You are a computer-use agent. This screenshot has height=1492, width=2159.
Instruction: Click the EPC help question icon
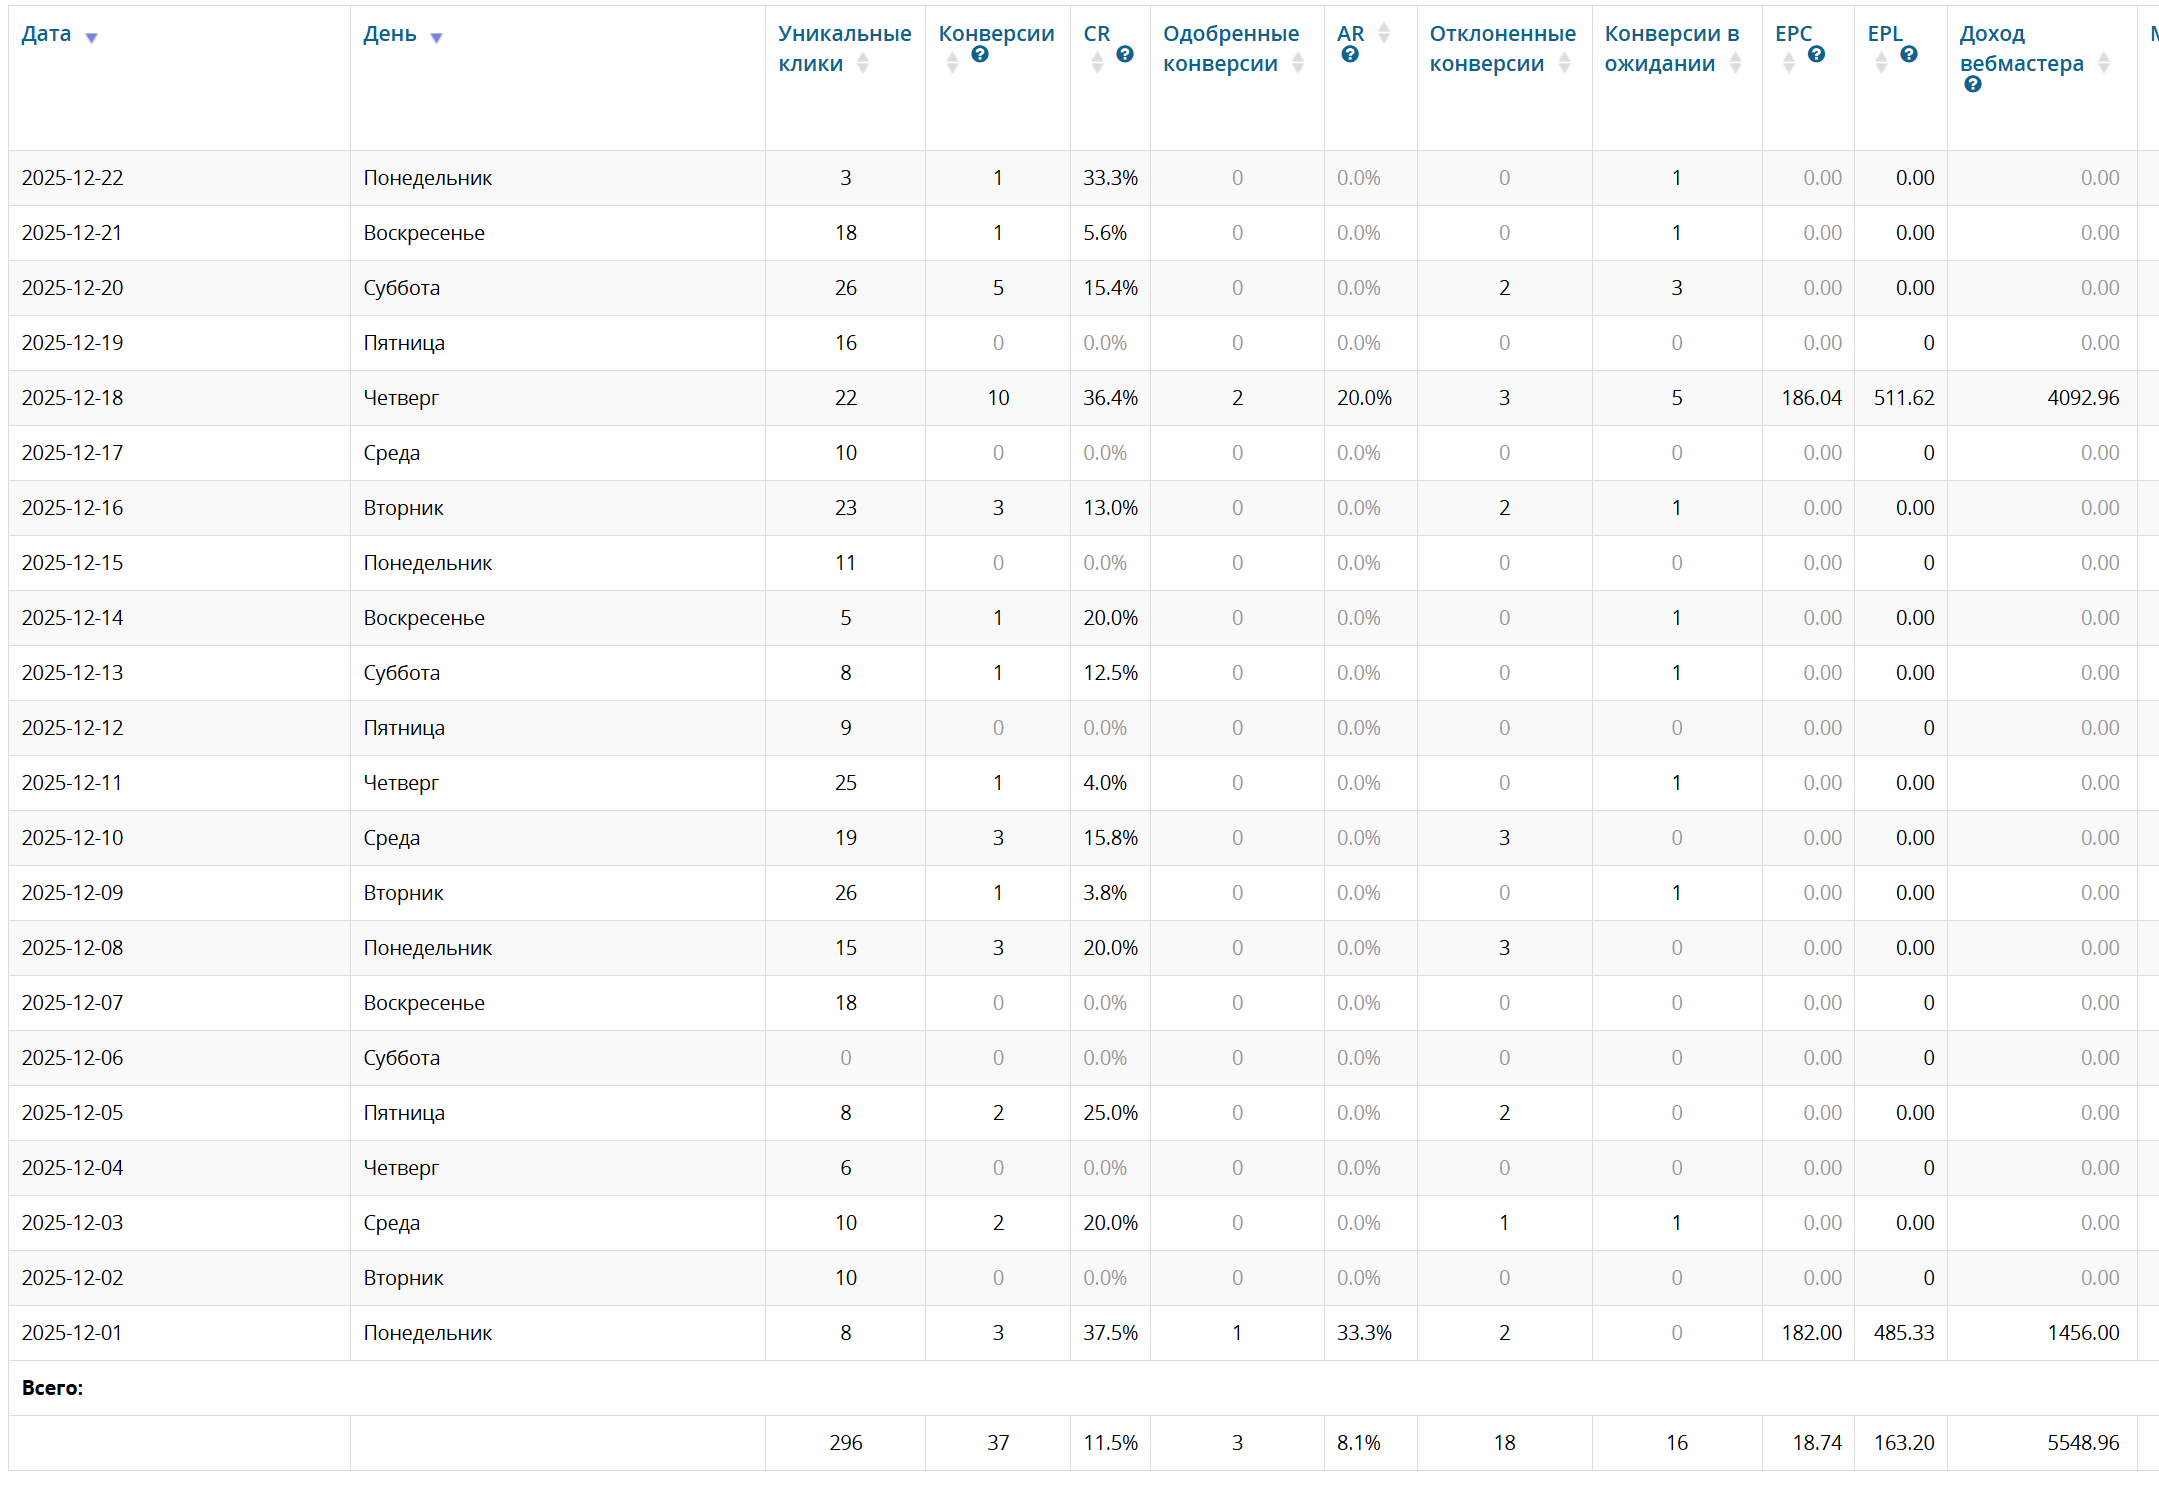(x=1817, y=55)
